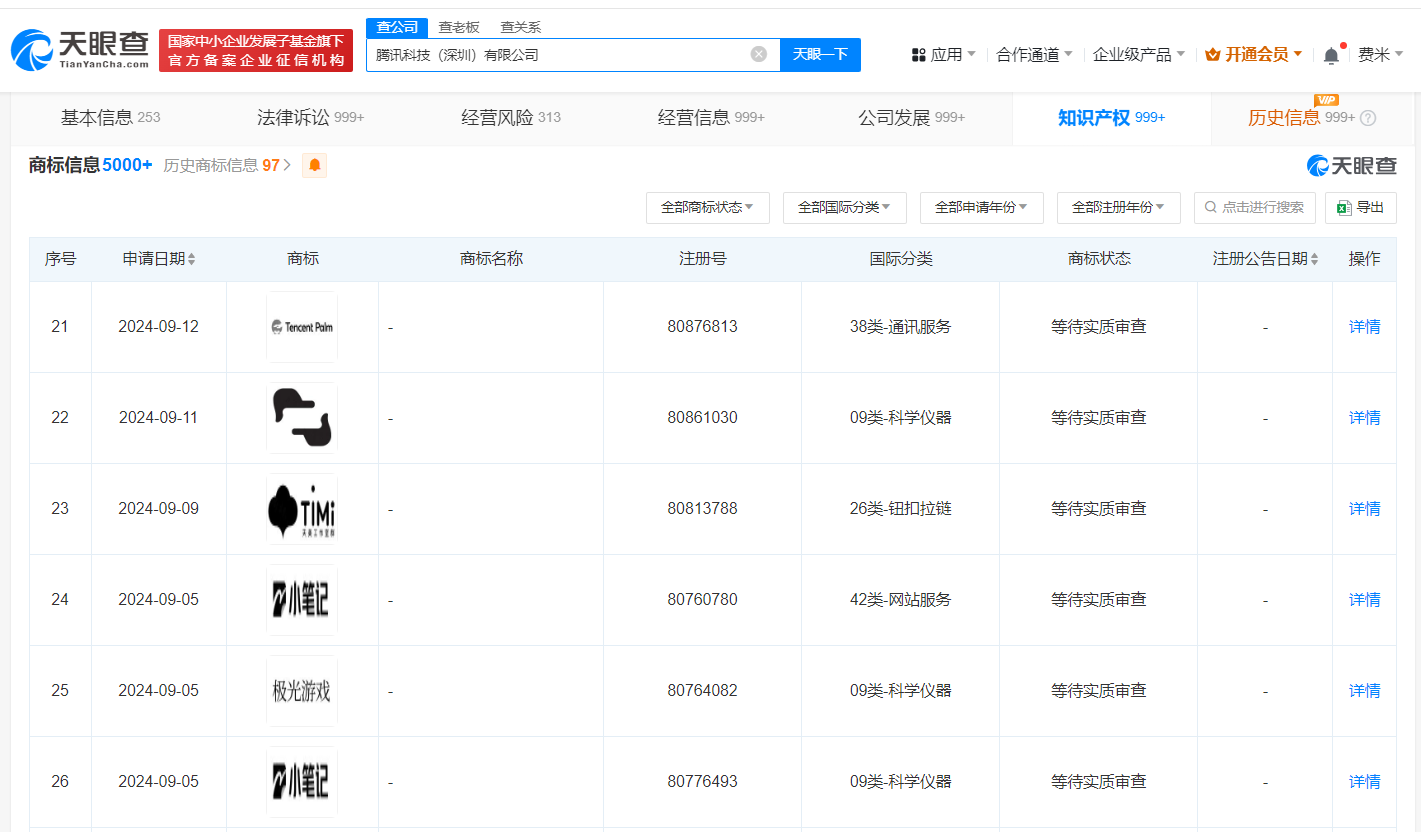Clear the search box with X icon
This screenshot has width=1421, height=832.
pyautogui.click(x=759, y=54)
